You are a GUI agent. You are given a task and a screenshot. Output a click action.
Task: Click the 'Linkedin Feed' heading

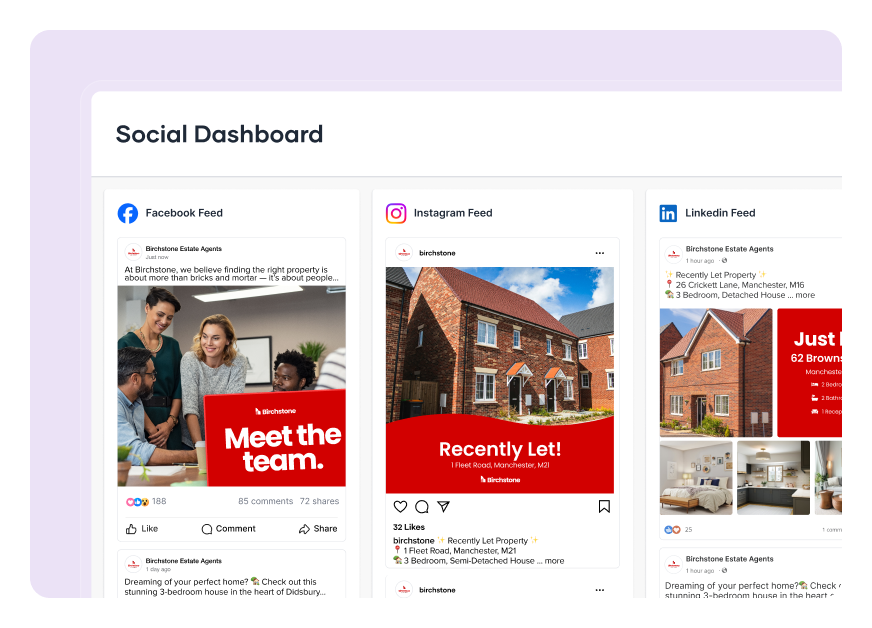click(x=720, y=213)
